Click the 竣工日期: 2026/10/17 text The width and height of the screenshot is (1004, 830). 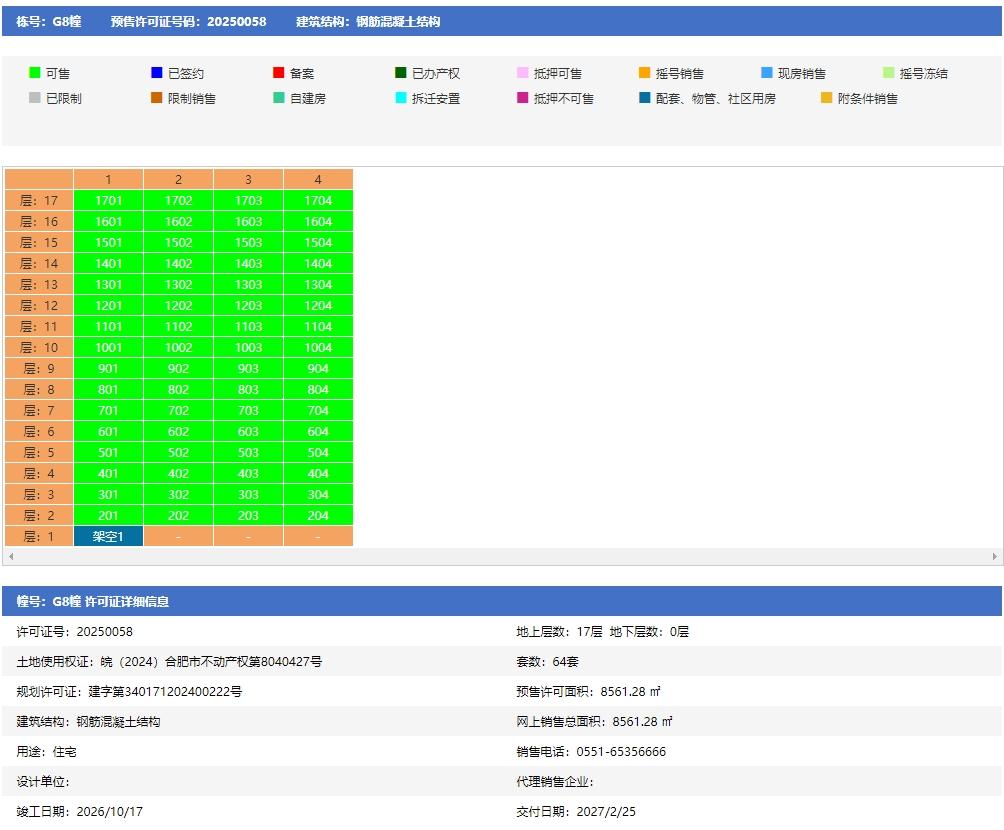click(79, 811)
